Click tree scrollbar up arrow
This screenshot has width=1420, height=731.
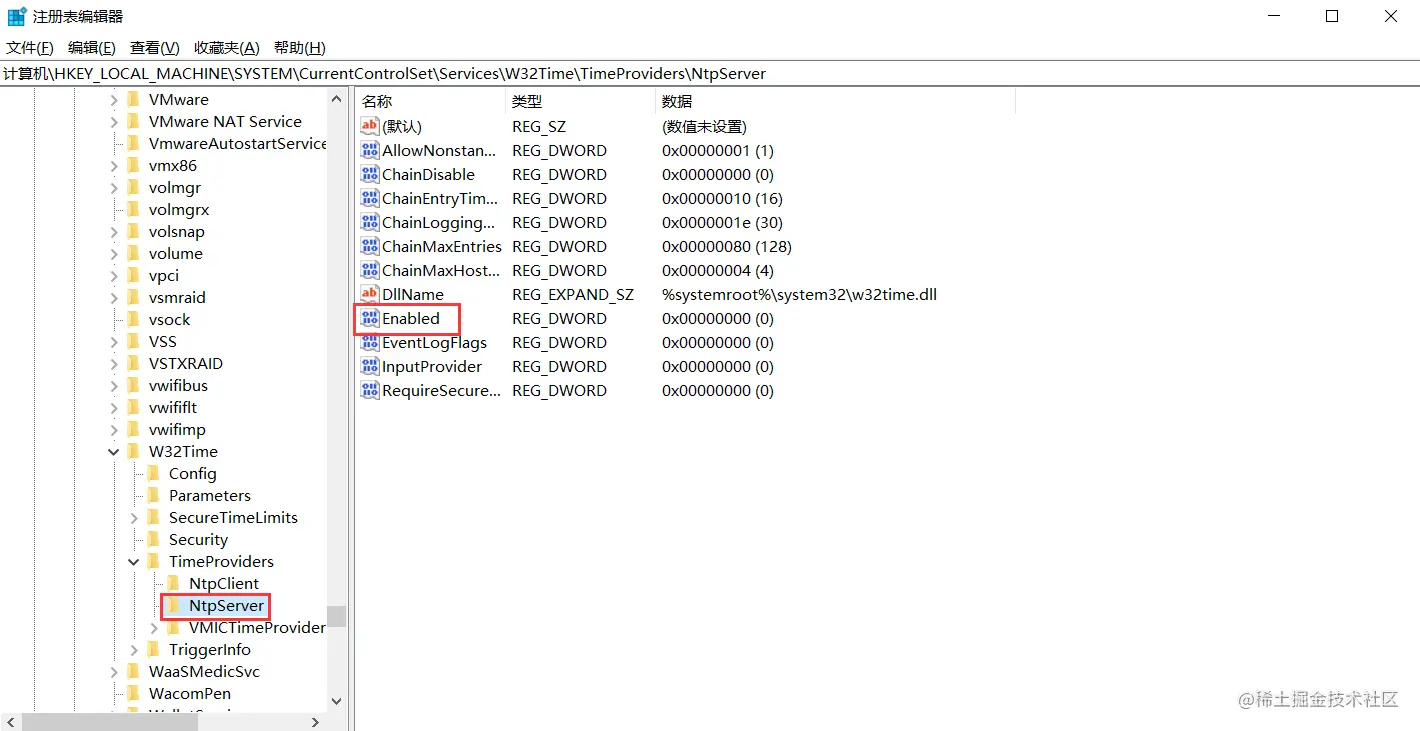[336, 99]
